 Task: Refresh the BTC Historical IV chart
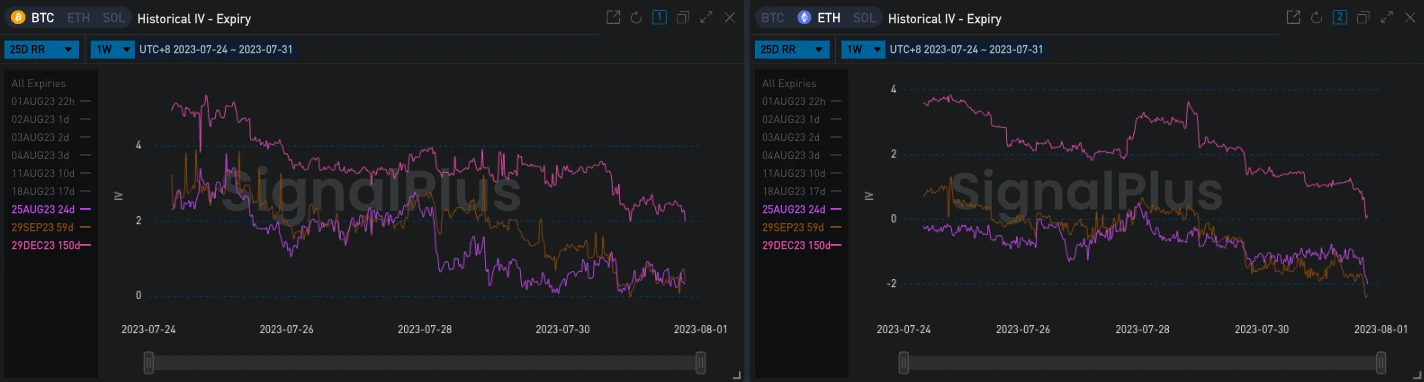(636, 18)
